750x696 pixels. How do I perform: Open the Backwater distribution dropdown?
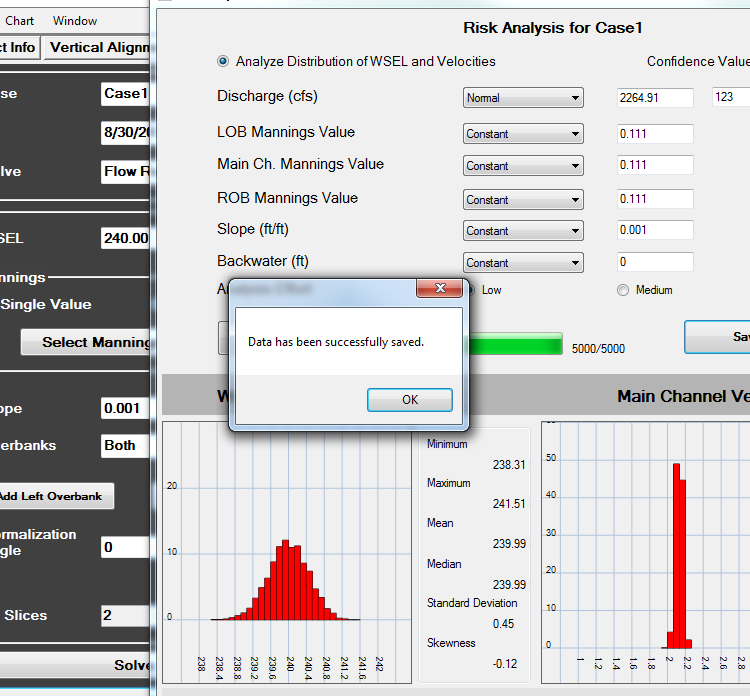(x=523, y=263)
